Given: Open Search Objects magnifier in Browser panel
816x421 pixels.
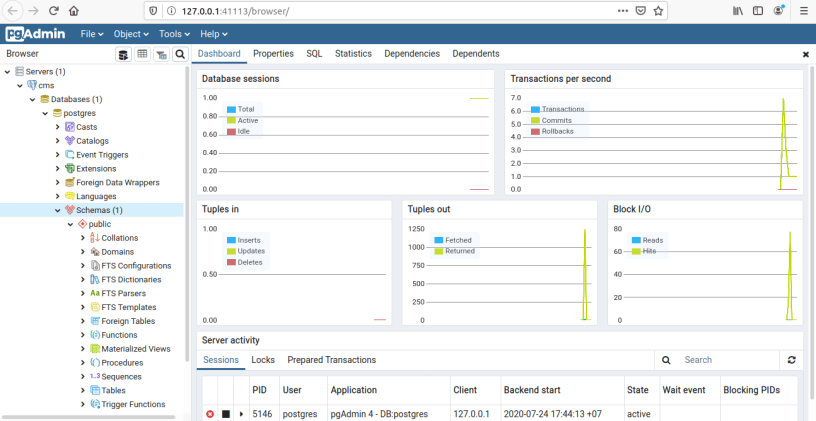Looking at the screenshot, I should 180,54.
